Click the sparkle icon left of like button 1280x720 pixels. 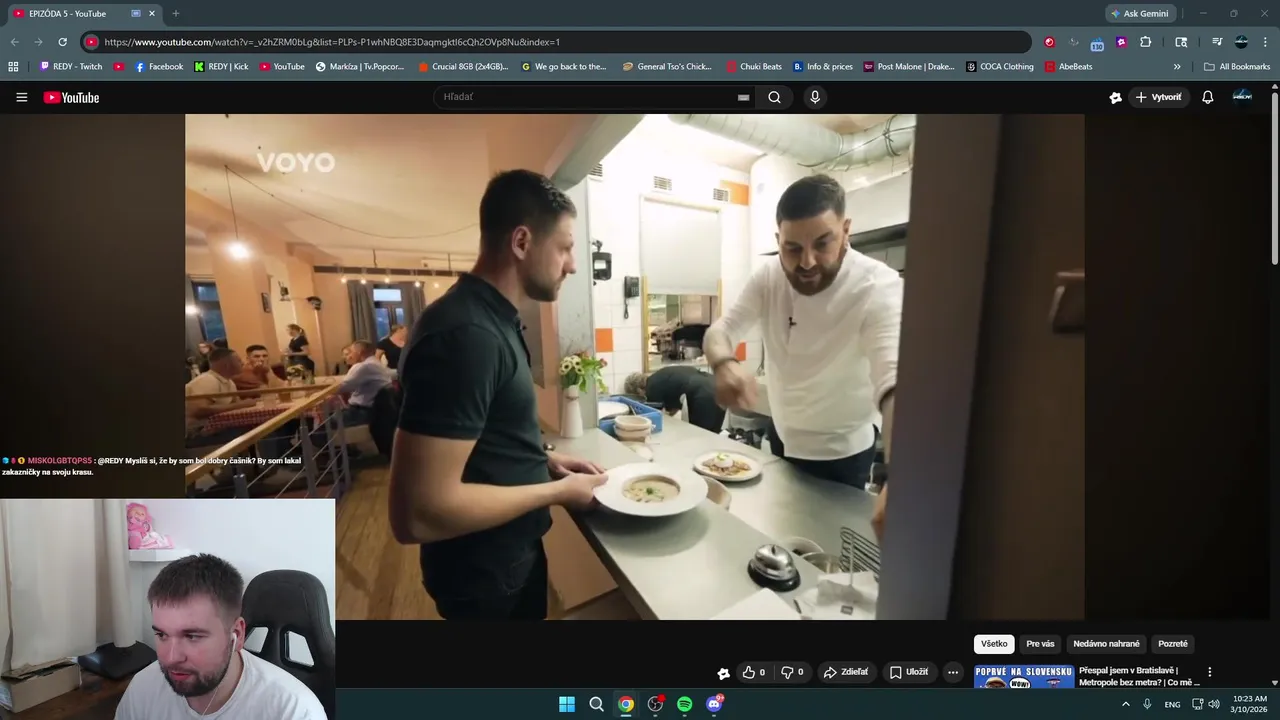tap(723, 673)
